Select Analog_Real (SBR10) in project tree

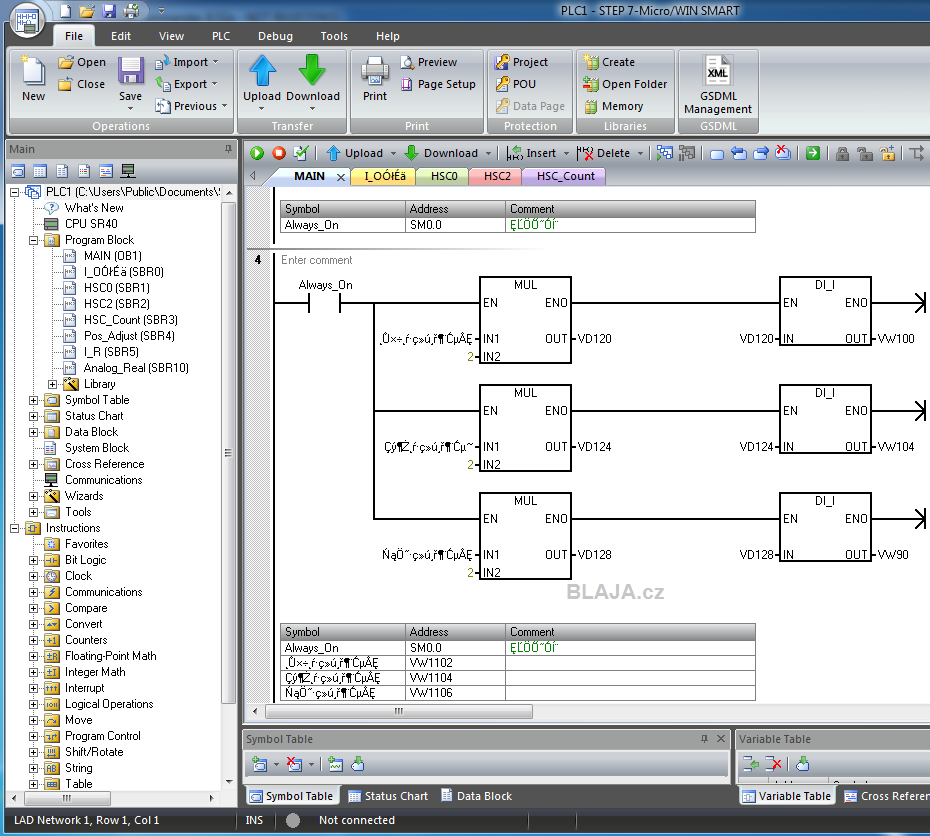pyautogui.click(x=136, y=368)
